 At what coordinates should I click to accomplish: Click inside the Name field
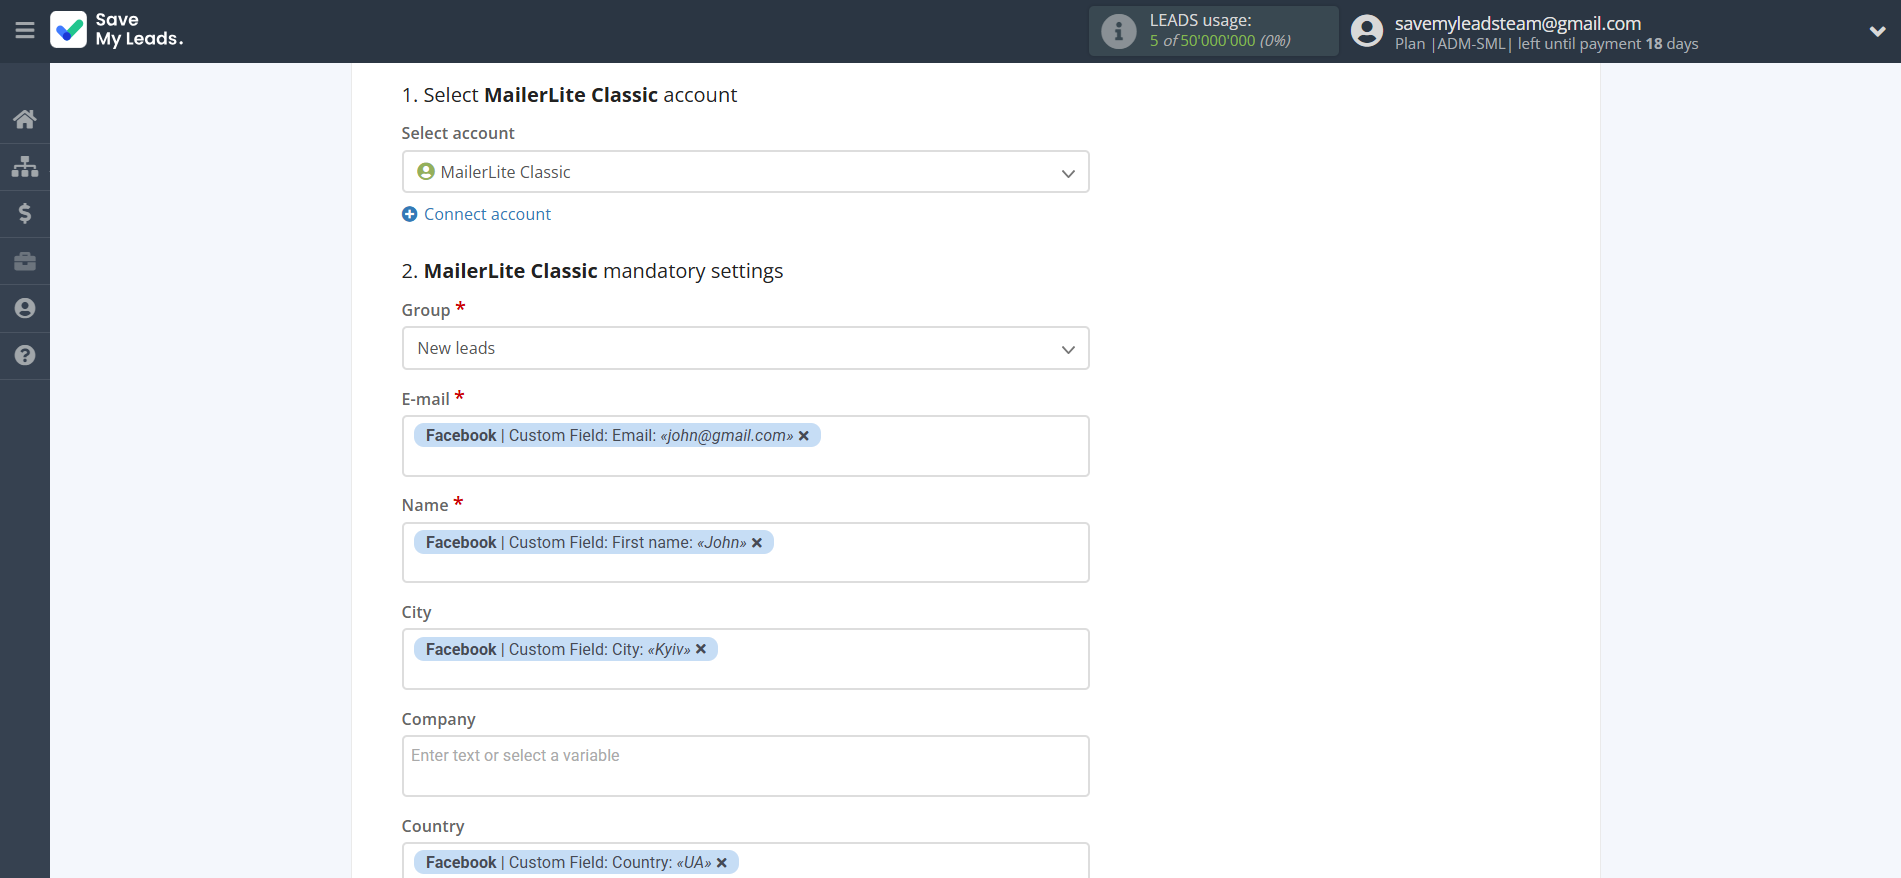[x=745, y=552]
